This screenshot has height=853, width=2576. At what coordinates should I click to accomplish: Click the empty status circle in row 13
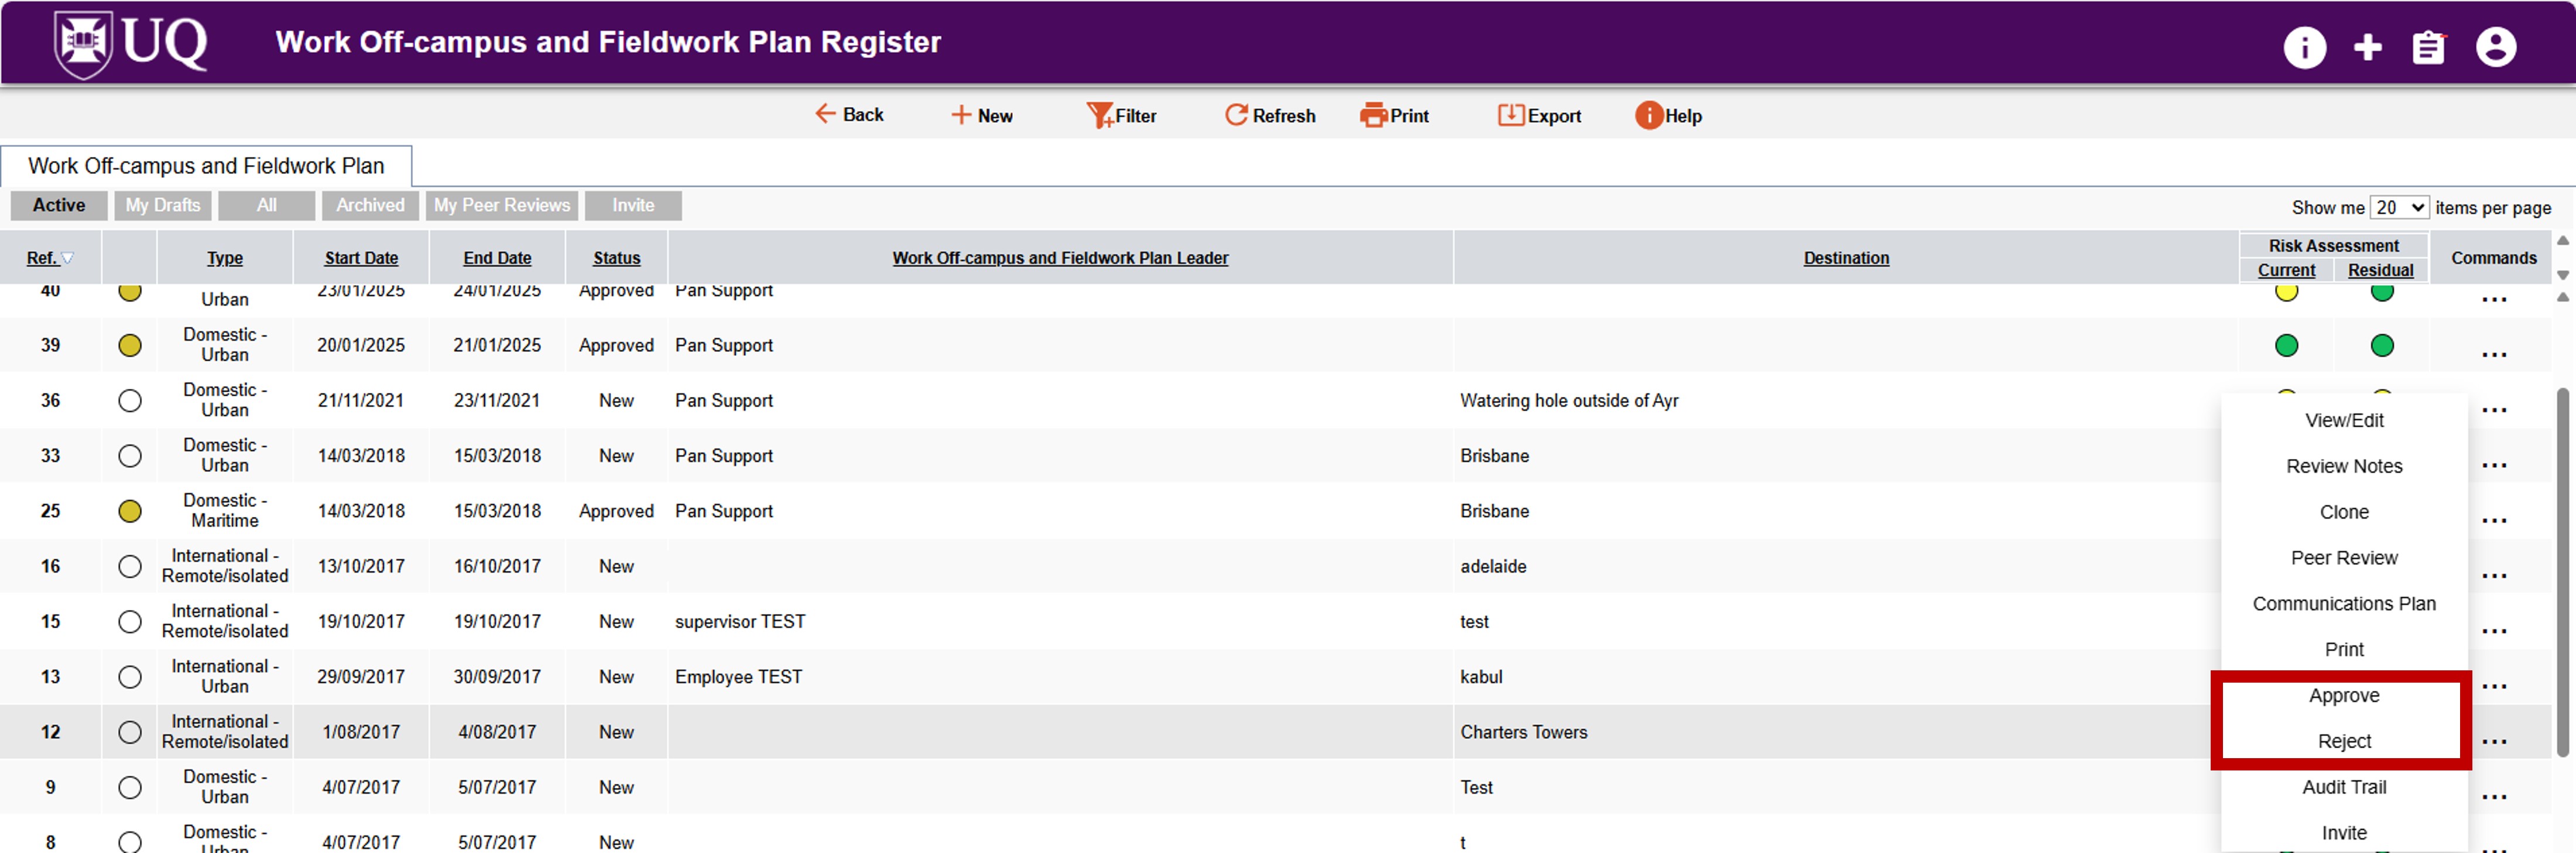129,677
